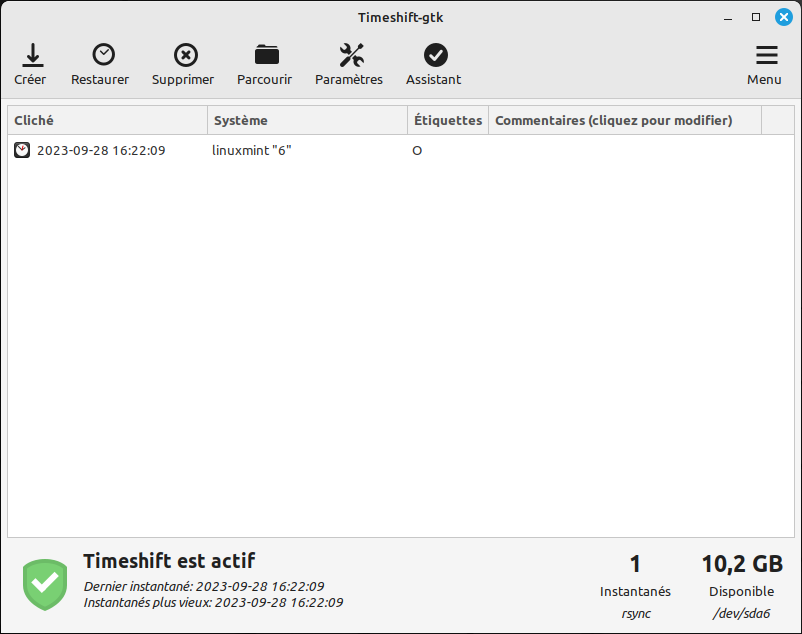This screenshot has height=634, width=802.
Task: Click the snapshot count '1'
Action: pos(635,564)
